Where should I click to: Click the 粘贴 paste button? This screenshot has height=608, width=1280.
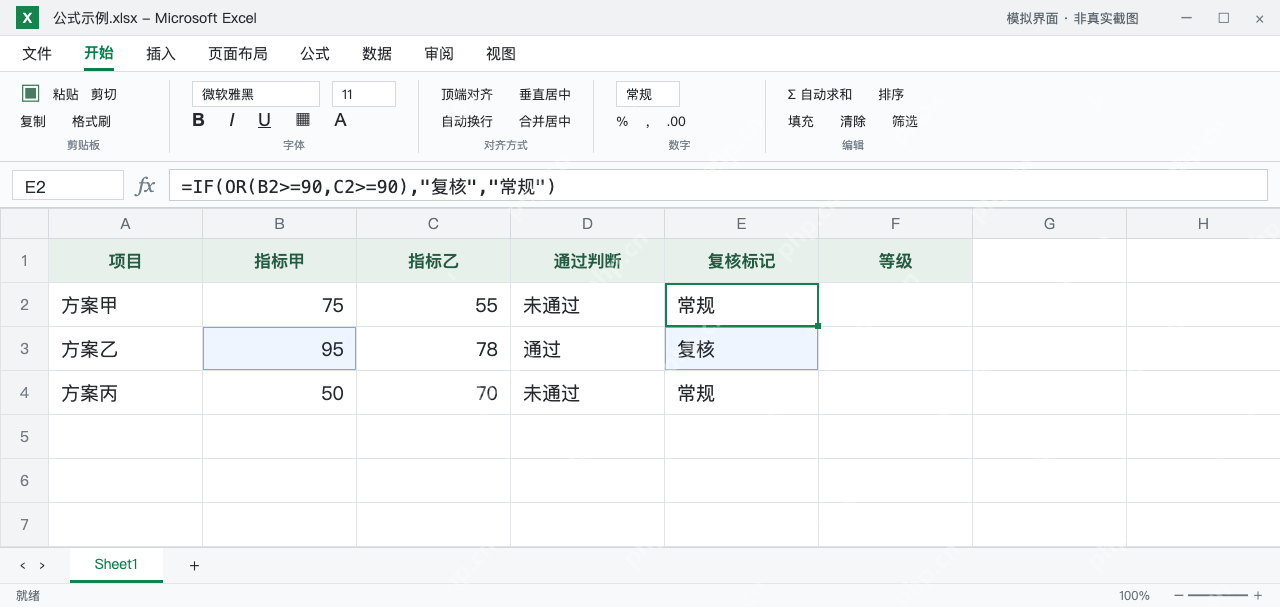click(x=66, y=94)
